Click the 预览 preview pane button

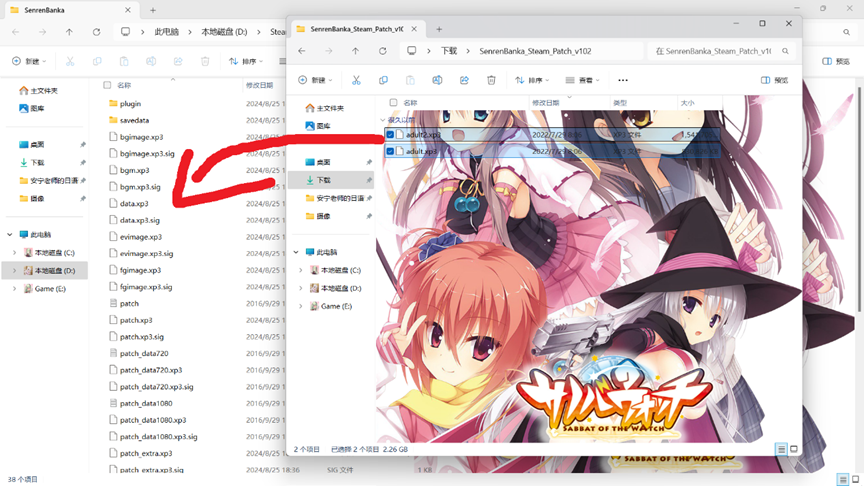point(775,80)
